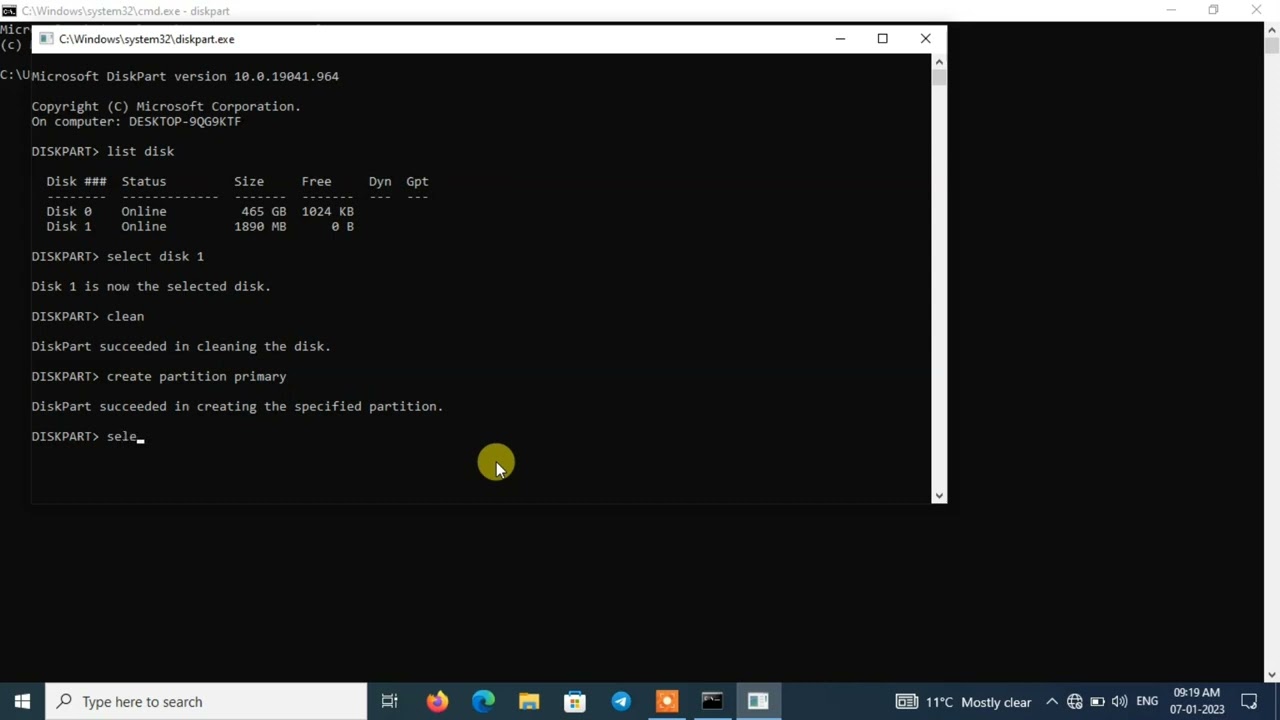This screenshot has height=720, width=1280.
Task: Click the 'Disk 0' row in the table
Action: click(200, 211)
